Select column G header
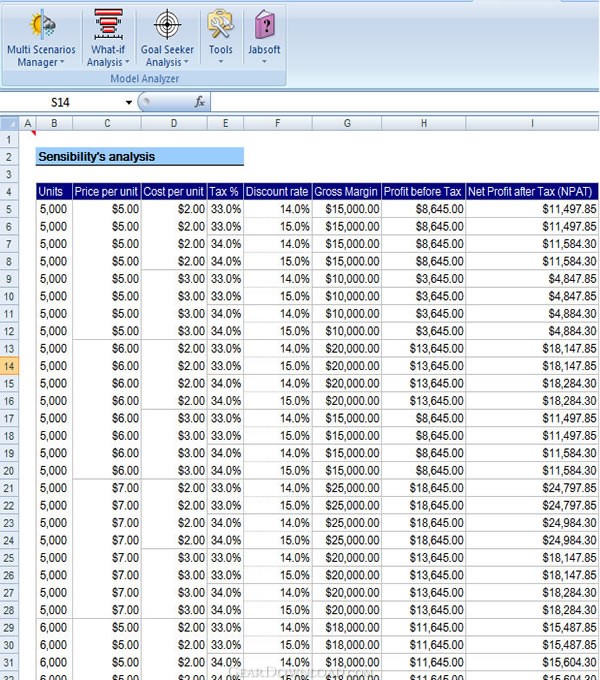 pyautogui.click(x=347, y=124)
